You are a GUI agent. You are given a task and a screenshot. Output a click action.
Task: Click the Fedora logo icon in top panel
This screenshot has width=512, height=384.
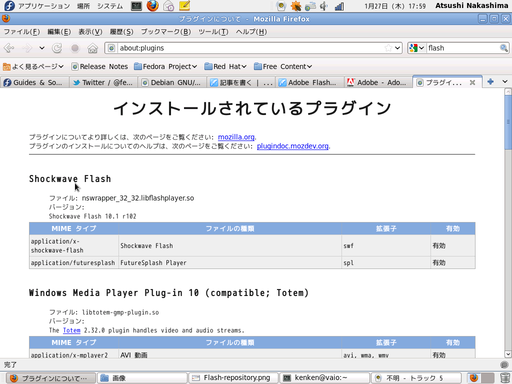pyautogui.click(x=9, y=6)
